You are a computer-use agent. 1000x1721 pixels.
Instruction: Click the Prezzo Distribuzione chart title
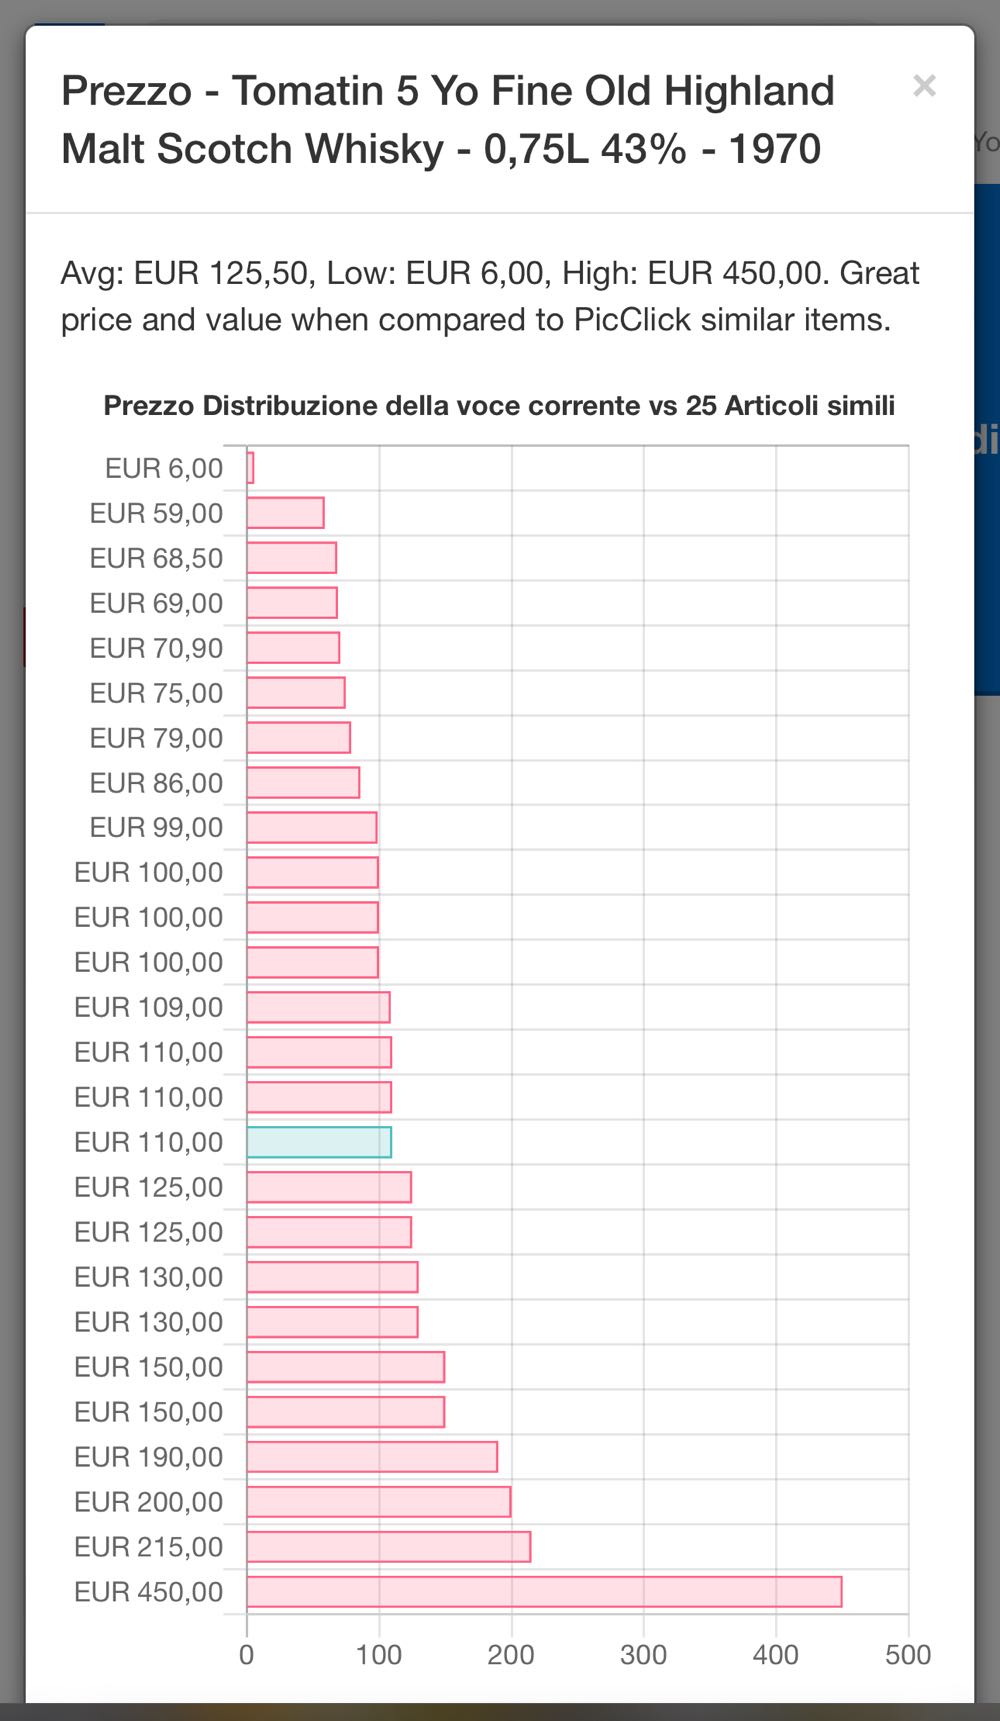coord(499,406)
